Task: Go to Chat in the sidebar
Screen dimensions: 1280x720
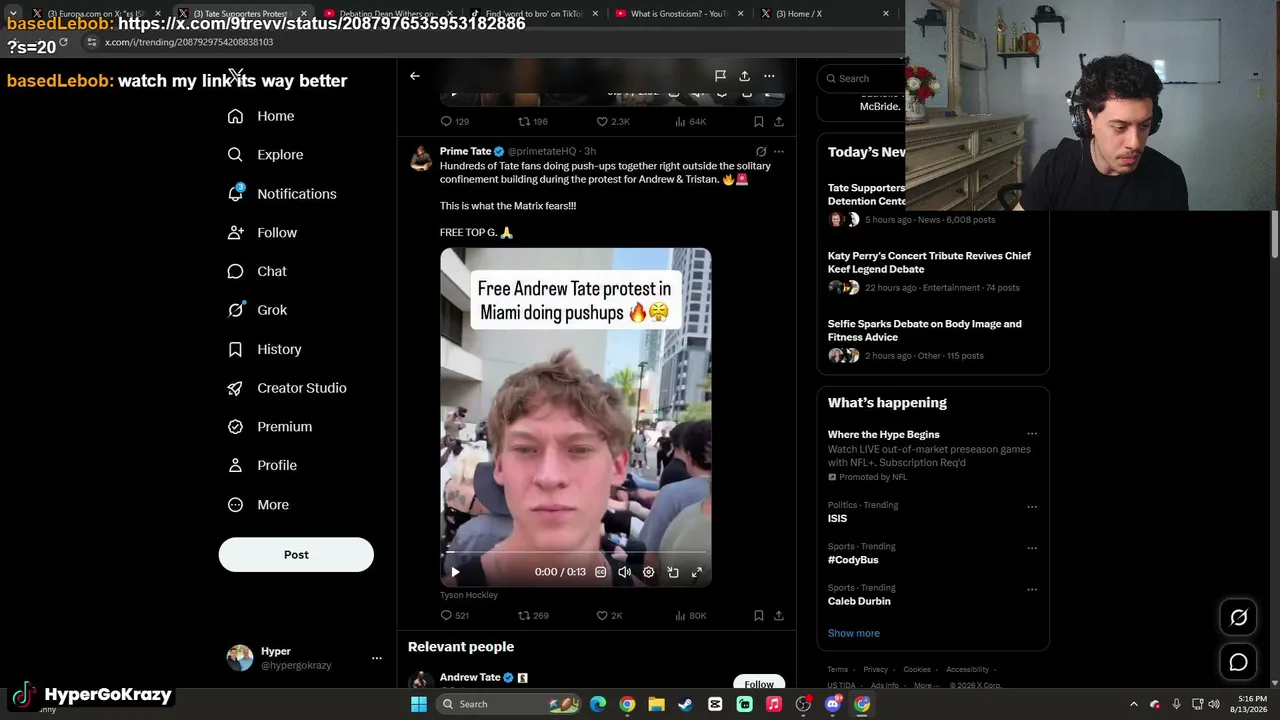Action: 257,271
